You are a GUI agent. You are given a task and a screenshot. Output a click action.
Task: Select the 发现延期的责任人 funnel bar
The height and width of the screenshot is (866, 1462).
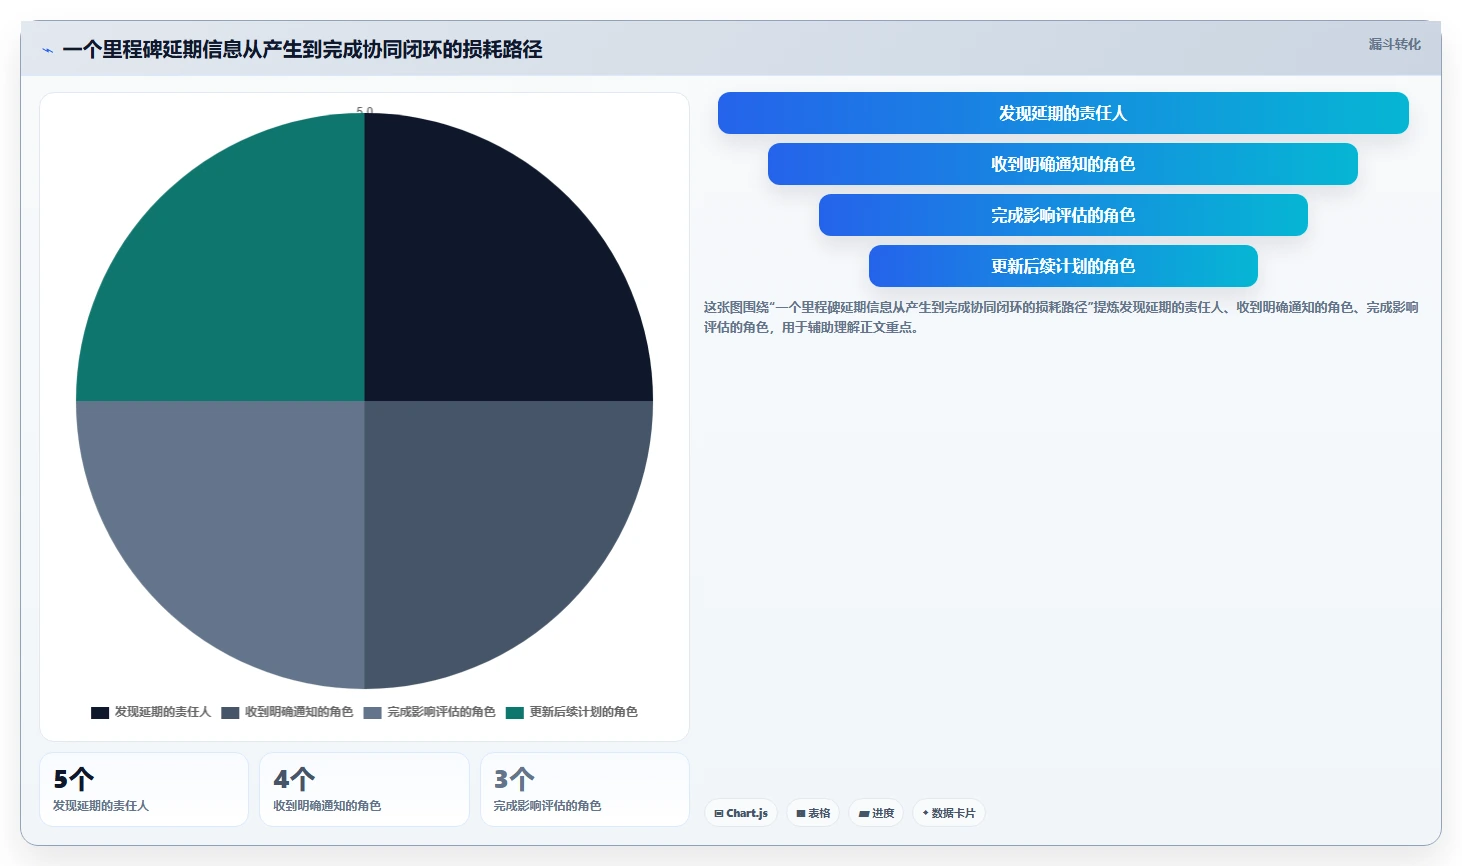tap(1063, 113)
